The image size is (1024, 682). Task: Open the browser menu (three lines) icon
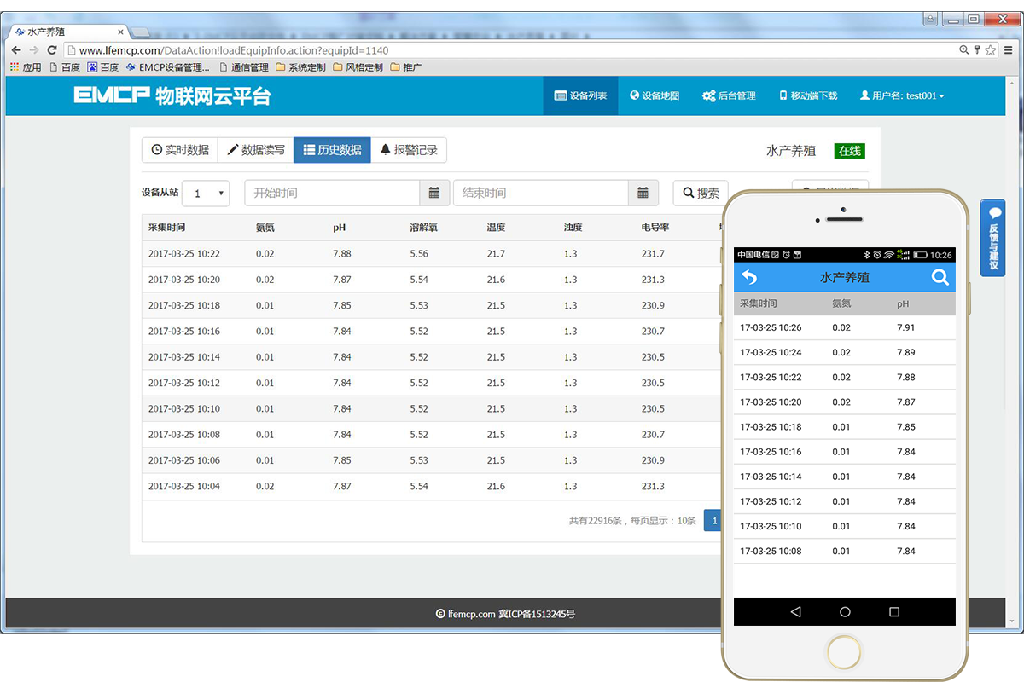[1008, 50]
